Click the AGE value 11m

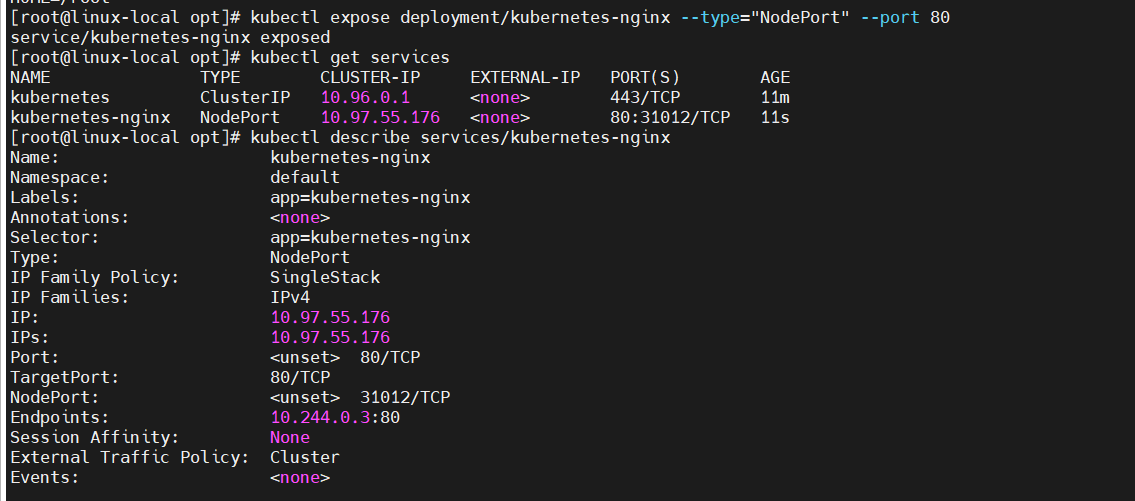775,98
